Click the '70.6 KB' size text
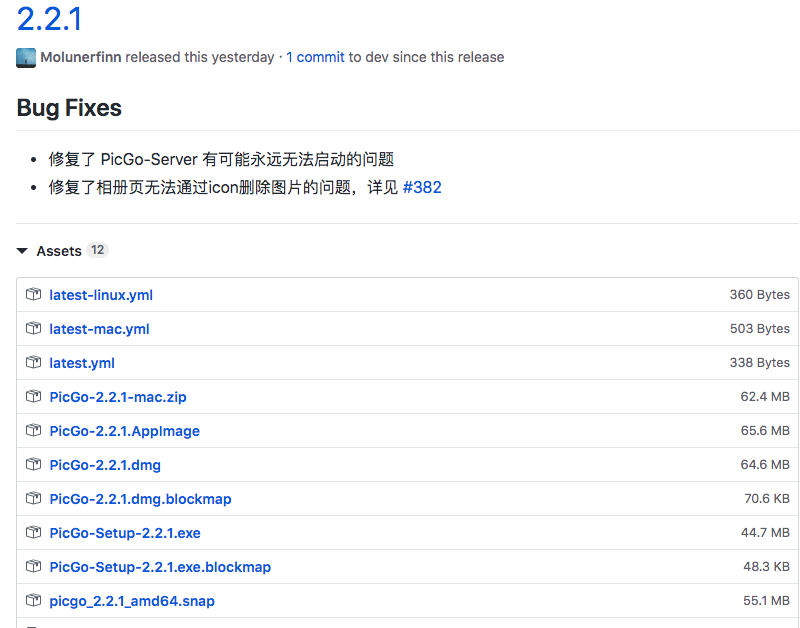This screenshot has height=628, width=800. [x=767, y=498]
